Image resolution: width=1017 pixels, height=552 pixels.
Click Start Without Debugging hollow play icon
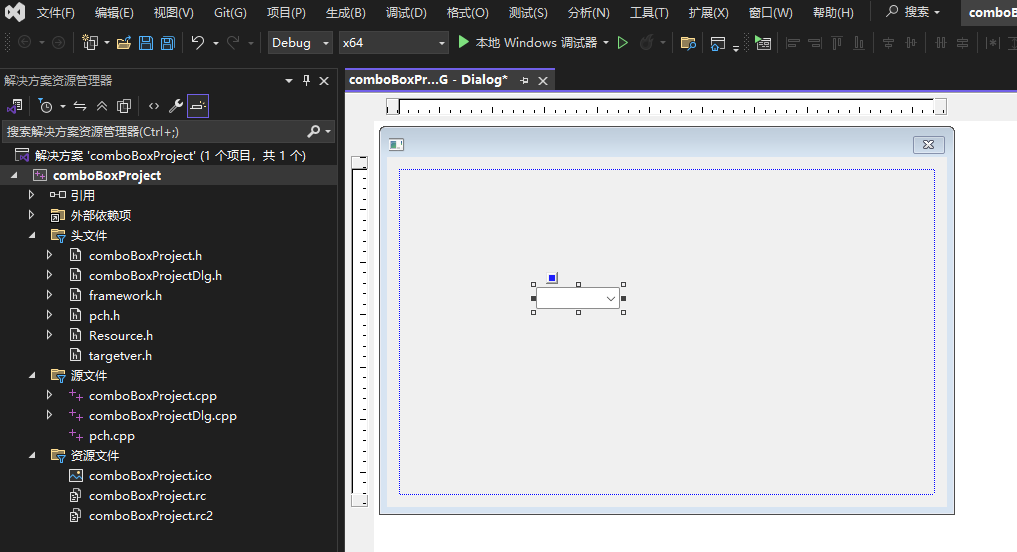[x=623, y=43]
